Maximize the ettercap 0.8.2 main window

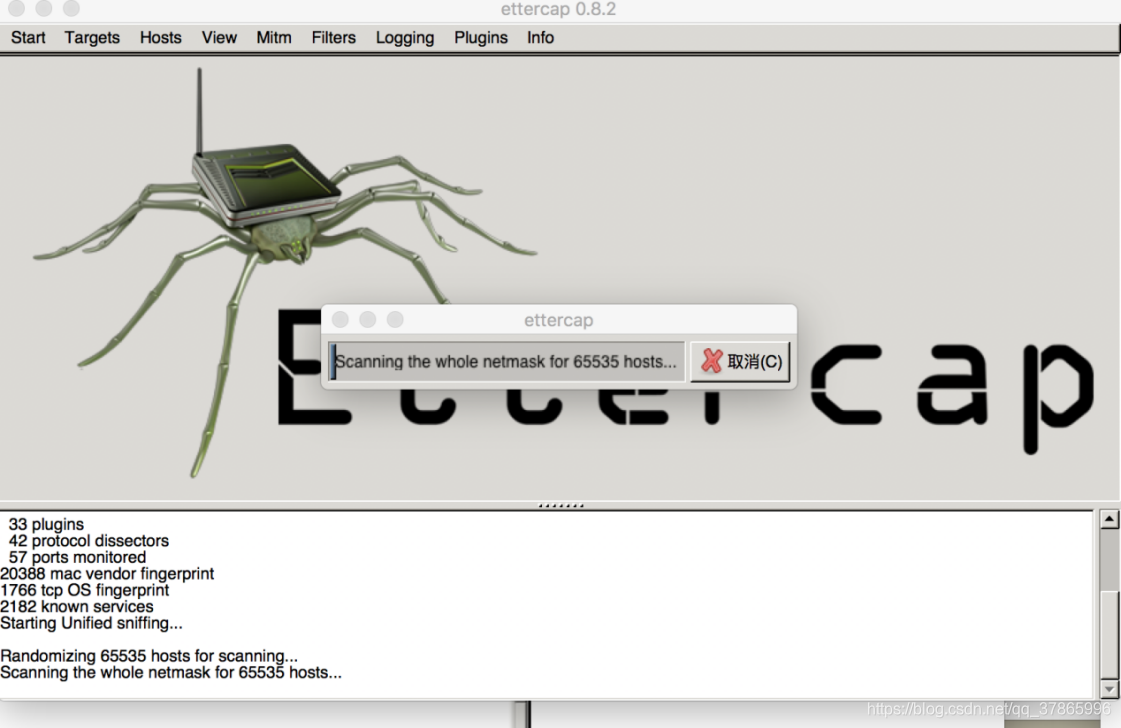click(x=71, y=8)
